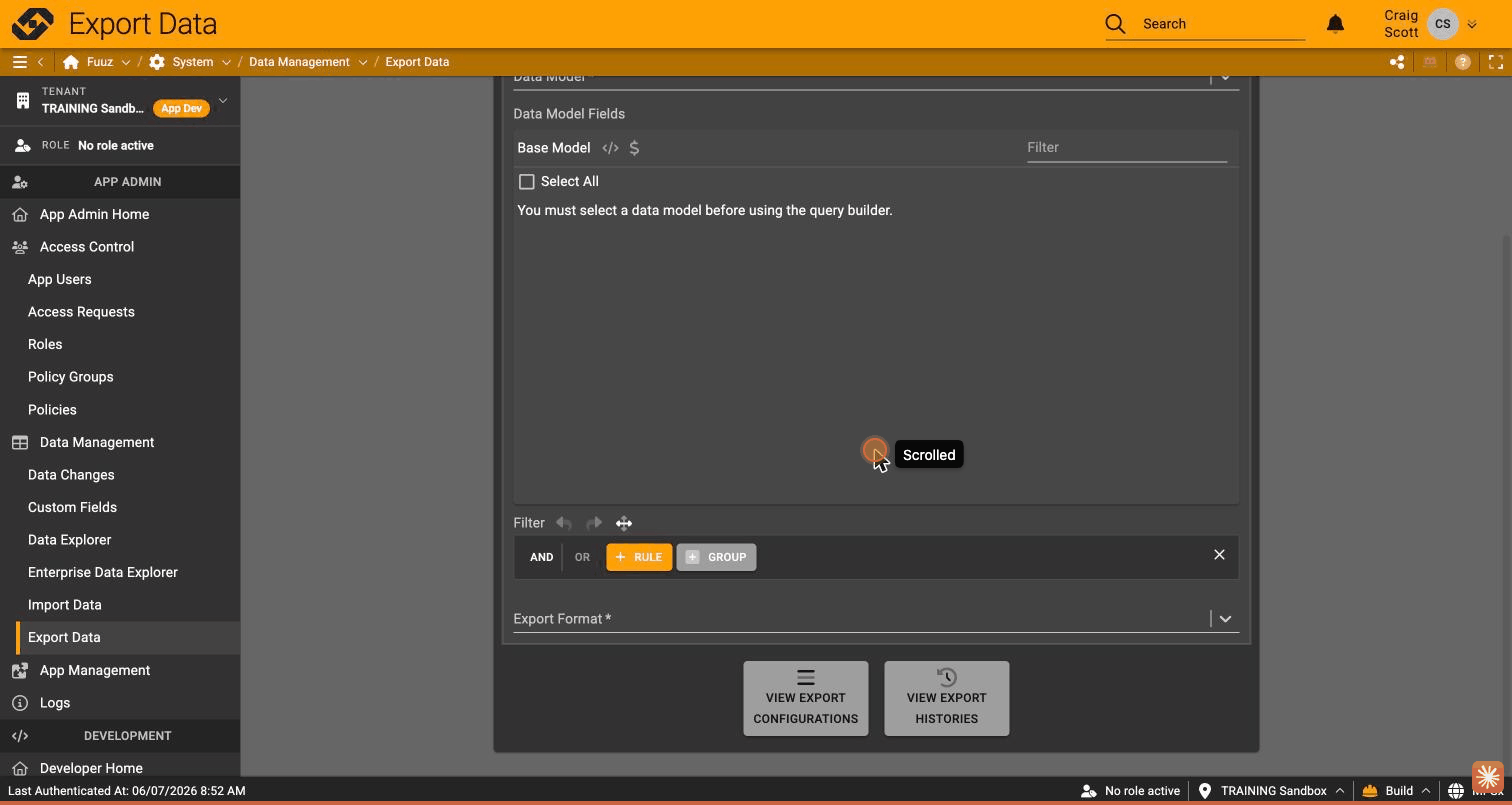1512x805 pixels.
Task: Open notifications bell
Action: [x=1335, y=24]
